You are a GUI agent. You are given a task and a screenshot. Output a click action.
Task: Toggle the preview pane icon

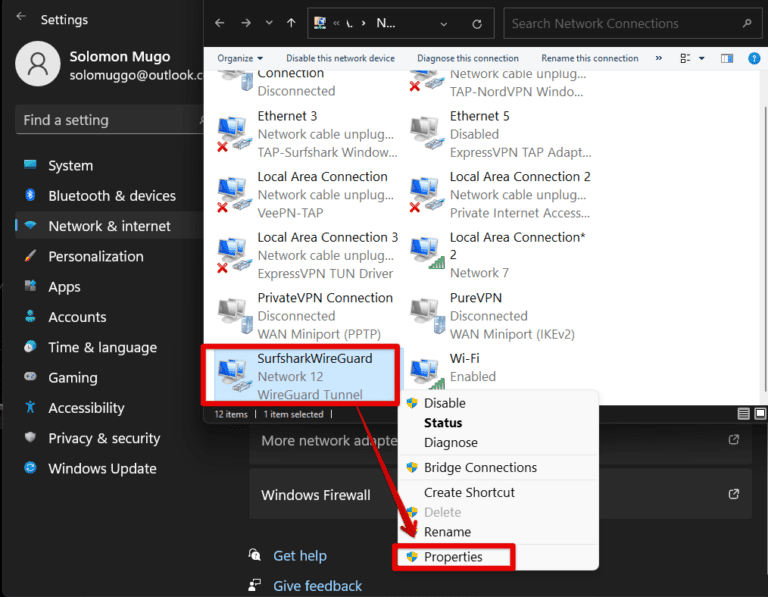(x=727, y=58)
